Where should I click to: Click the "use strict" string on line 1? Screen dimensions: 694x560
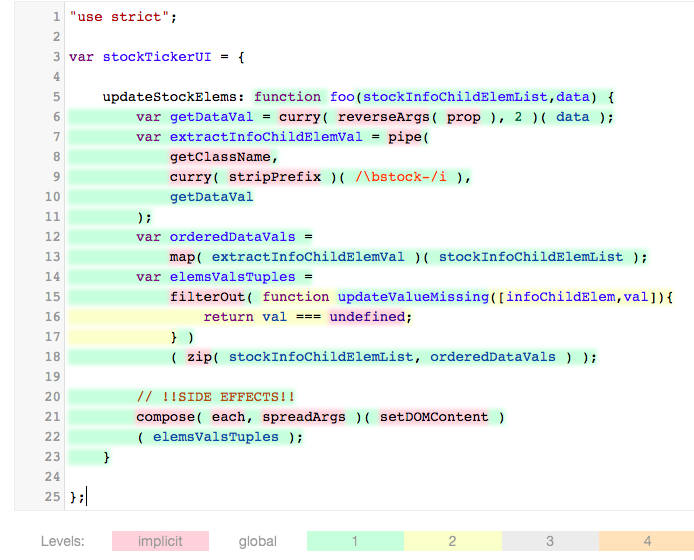click(x=119, y=17)
